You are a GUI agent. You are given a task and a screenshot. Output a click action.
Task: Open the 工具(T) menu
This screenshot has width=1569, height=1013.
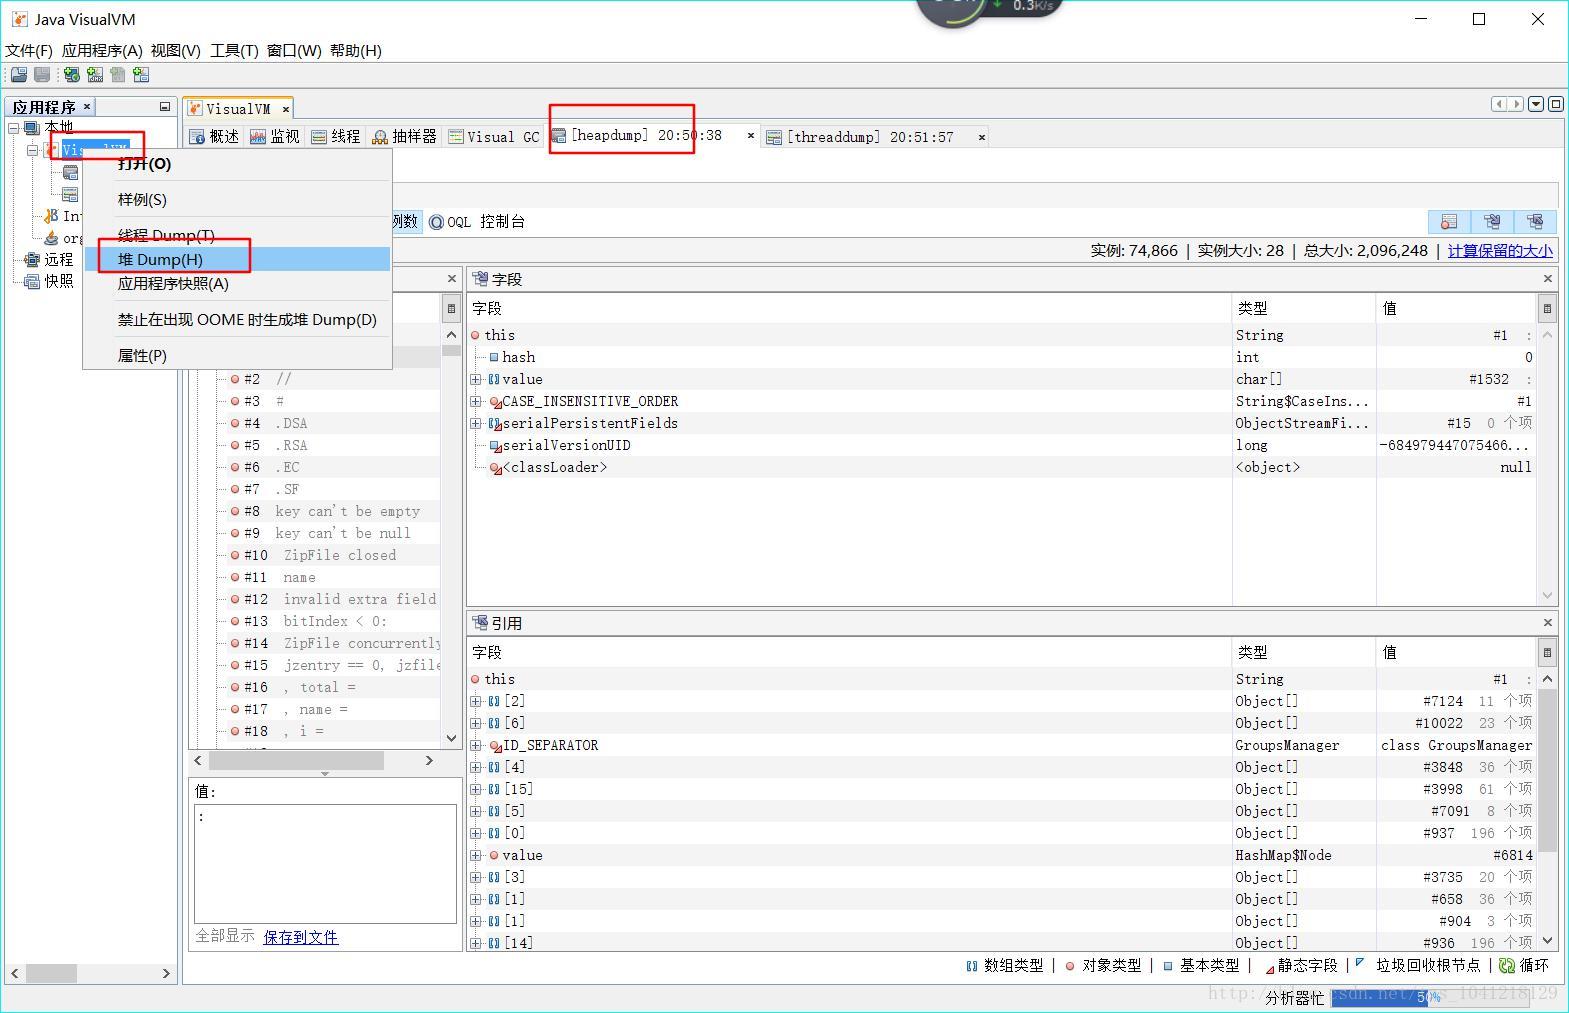click(234, 50)
